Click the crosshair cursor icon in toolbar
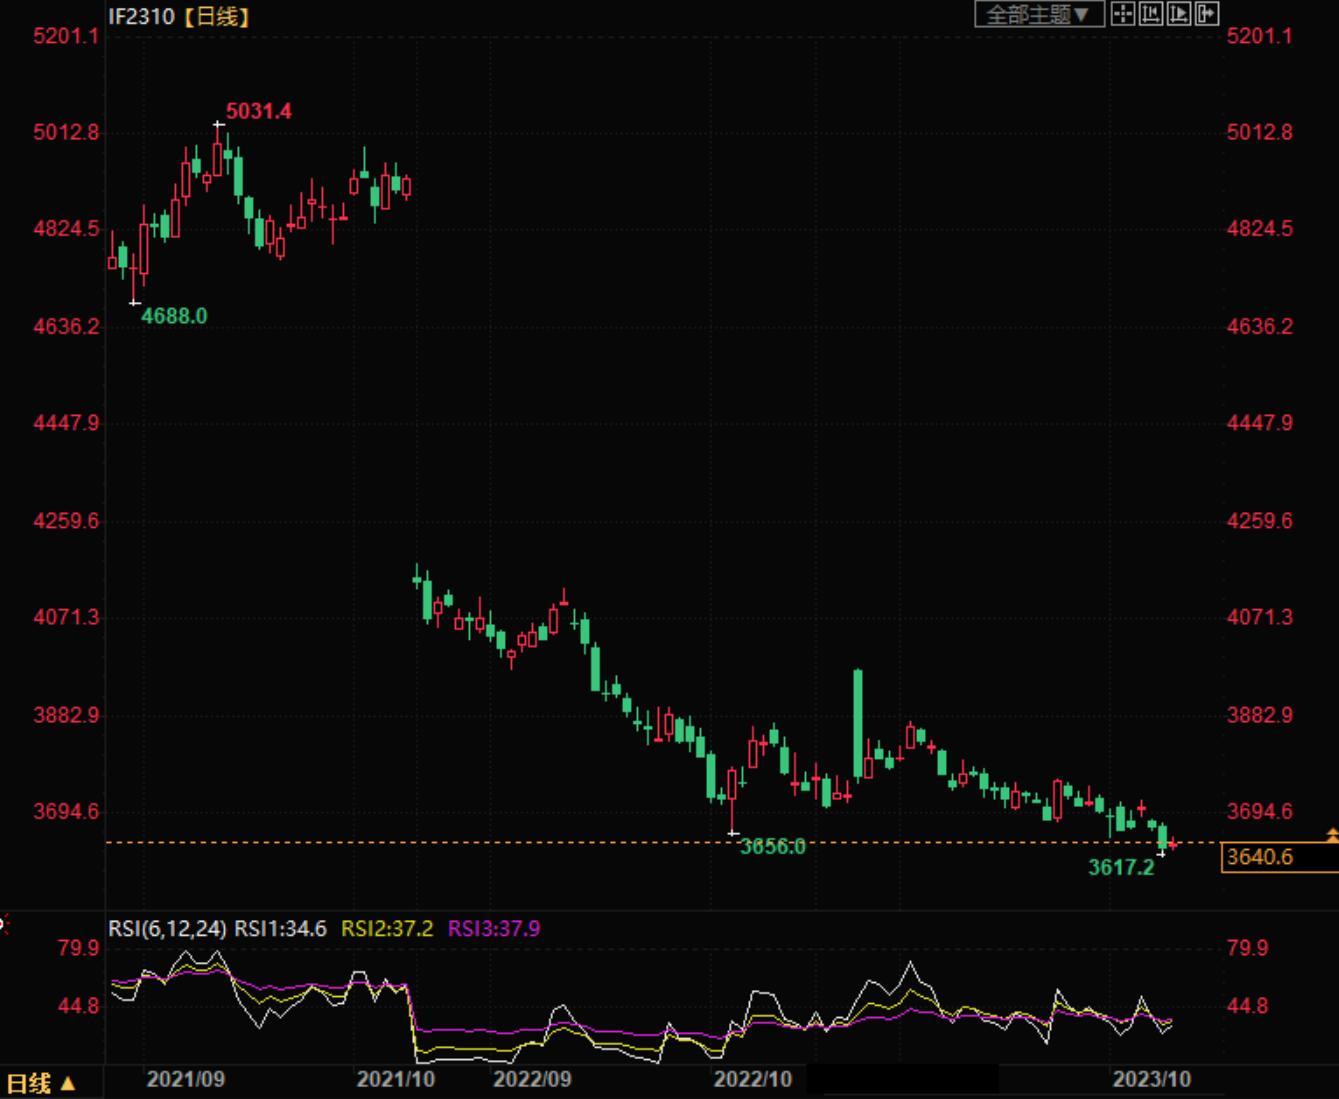Screen dimensions: 1339x1099 tap(1122, 14)
